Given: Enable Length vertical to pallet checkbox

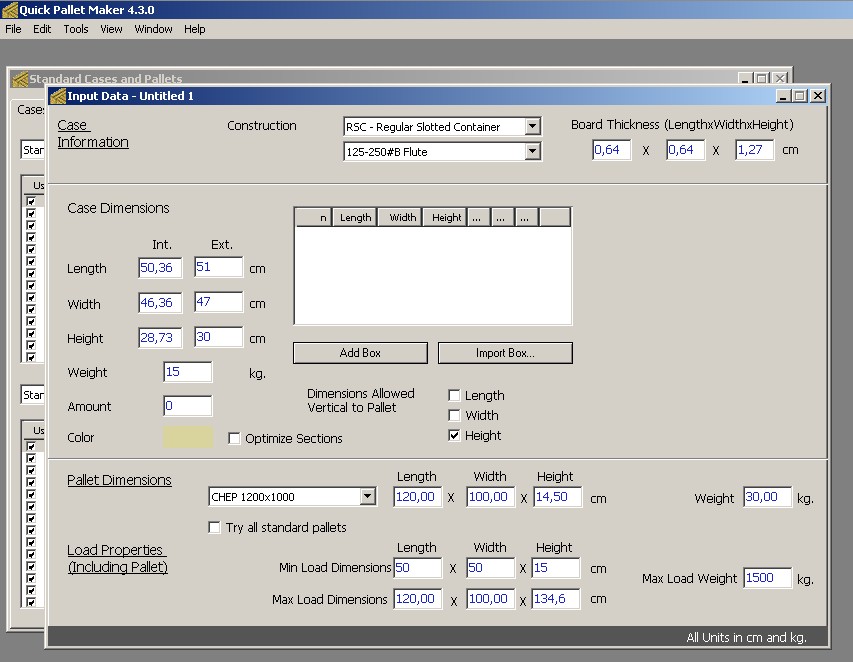Looking at the screenshot, I should coord(454,395).
